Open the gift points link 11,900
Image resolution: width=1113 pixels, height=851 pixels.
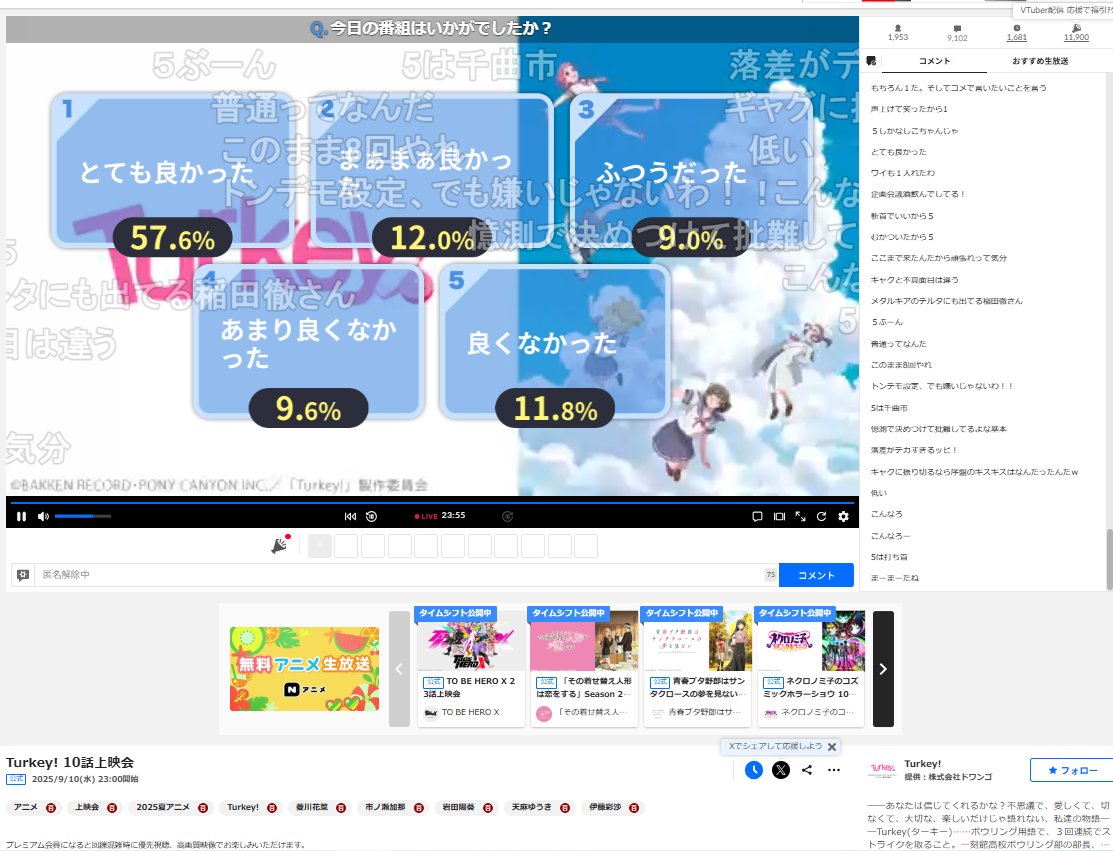point(1076,33)
